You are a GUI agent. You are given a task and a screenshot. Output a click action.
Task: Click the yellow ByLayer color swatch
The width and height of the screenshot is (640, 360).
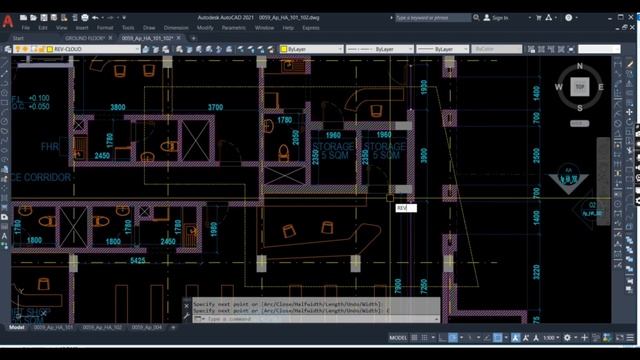(284, 49)
